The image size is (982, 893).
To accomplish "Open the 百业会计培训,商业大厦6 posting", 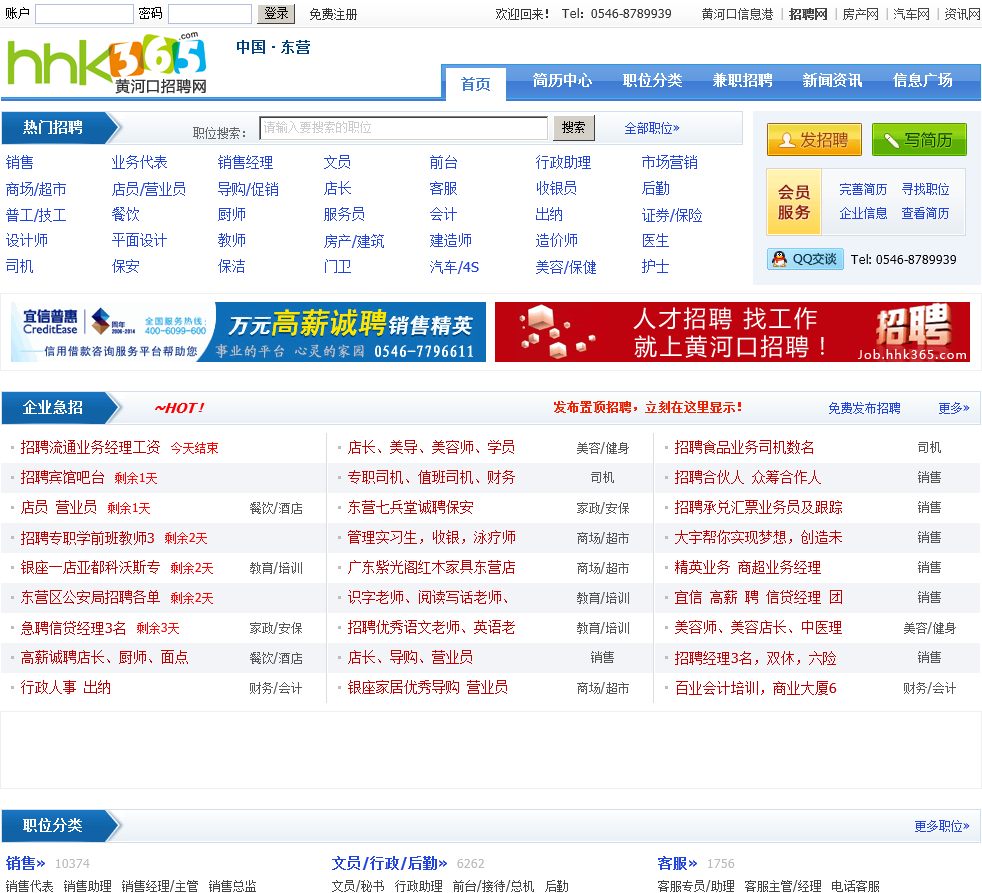I will (x=755, y=688).
